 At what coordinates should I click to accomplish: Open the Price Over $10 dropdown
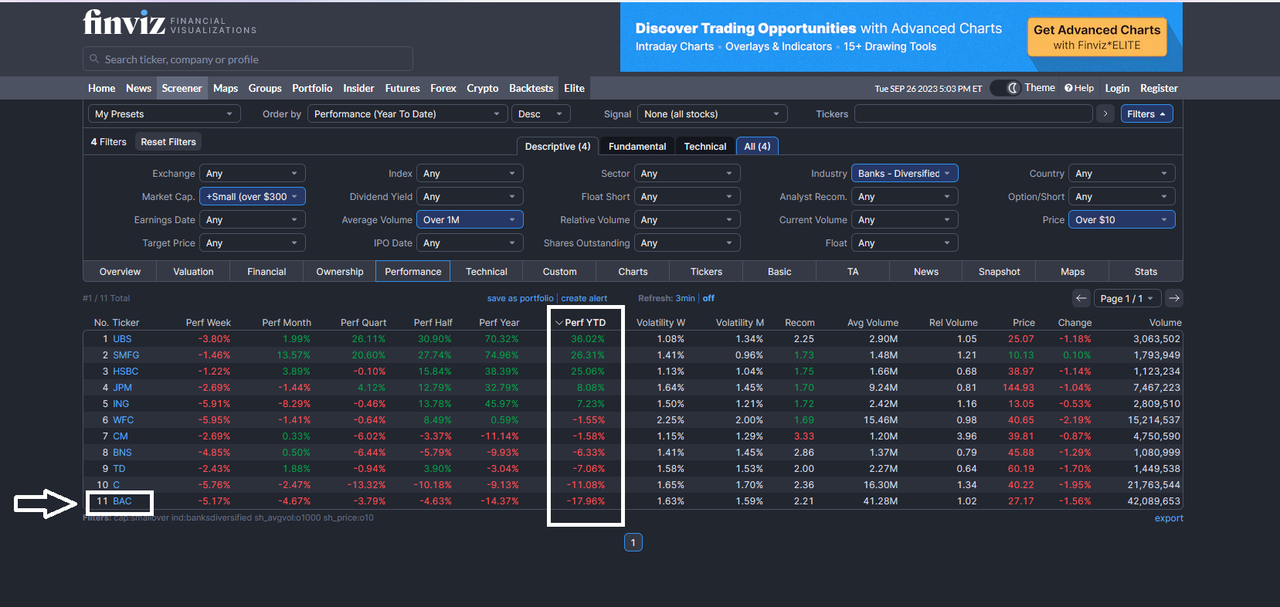[x=1122, y=220]
